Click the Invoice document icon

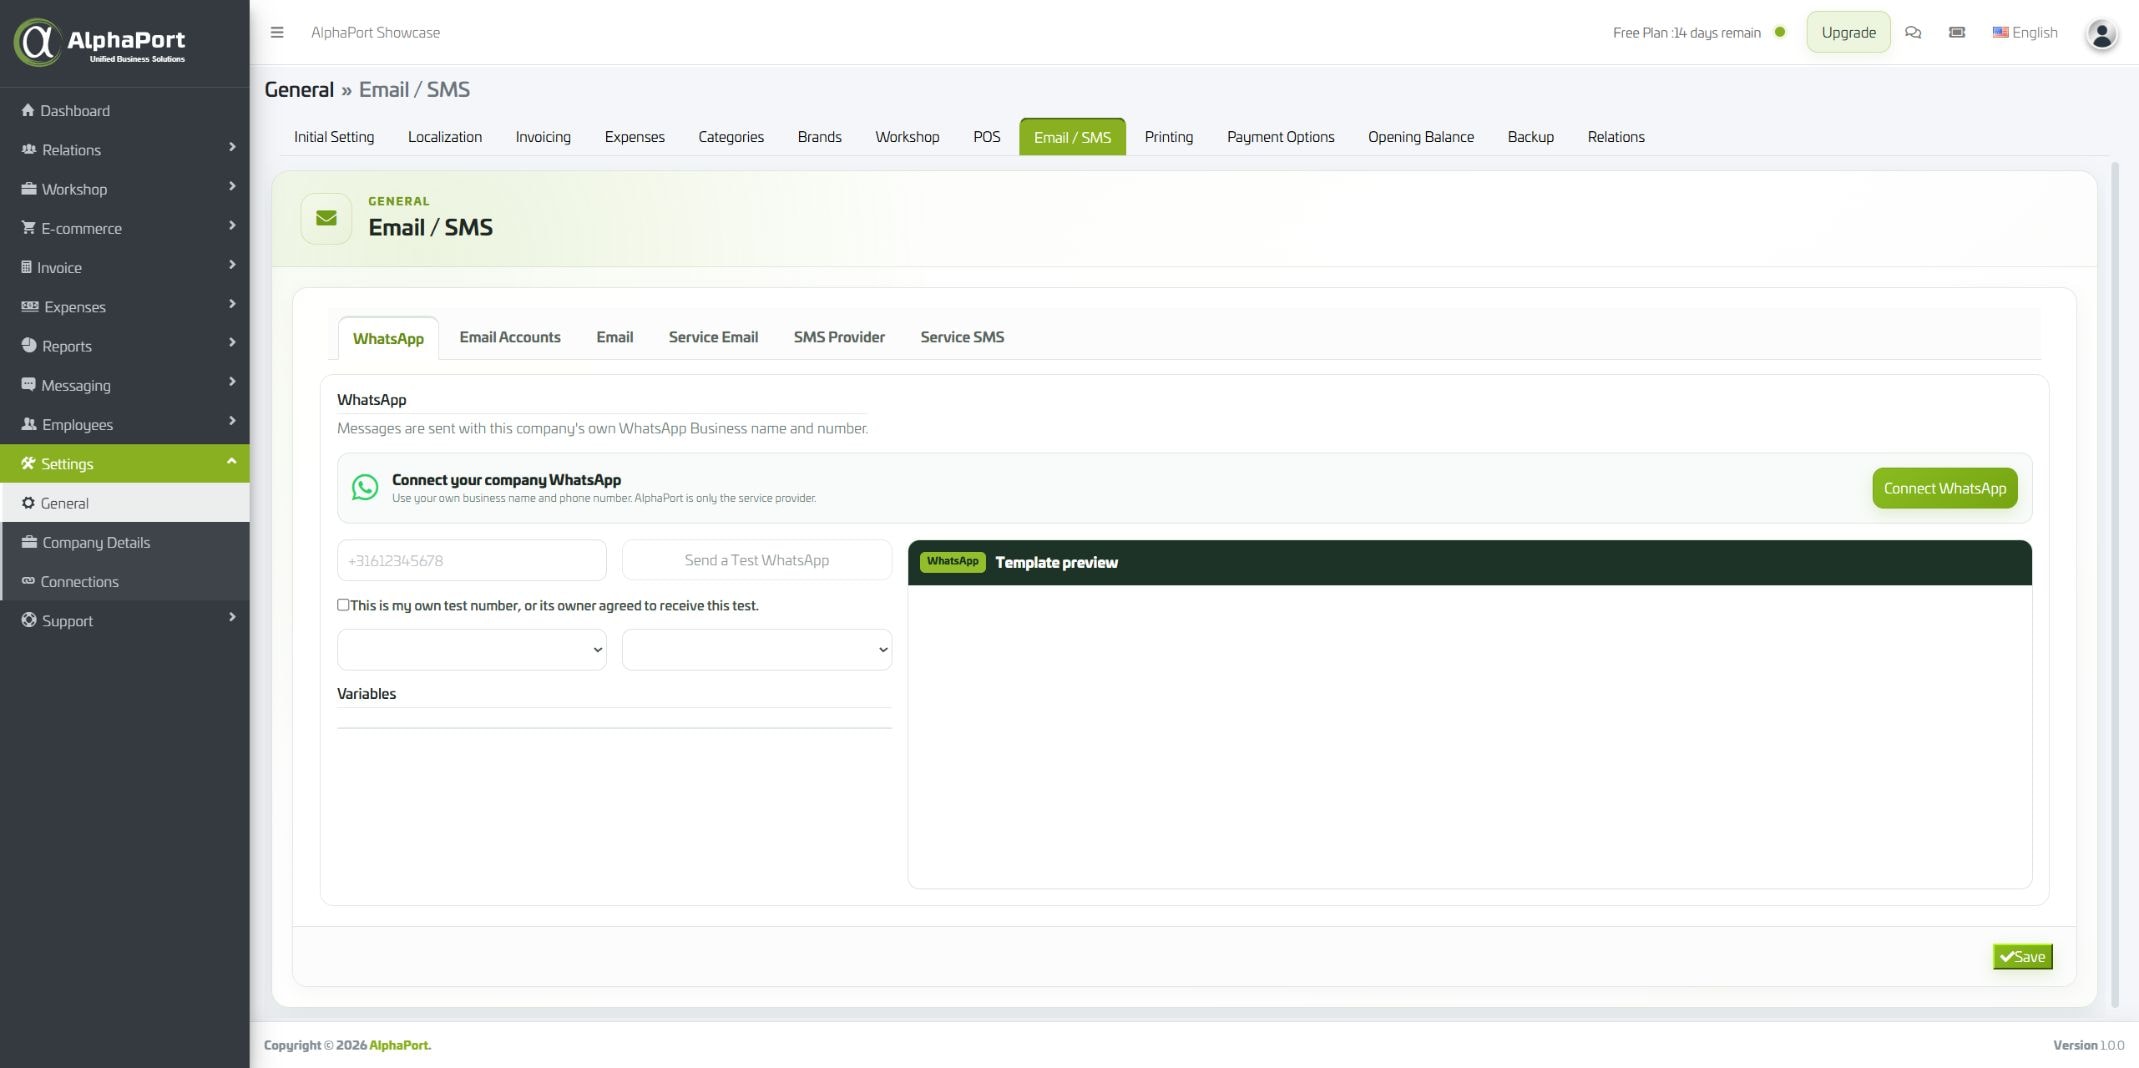(x=26, y=267)
